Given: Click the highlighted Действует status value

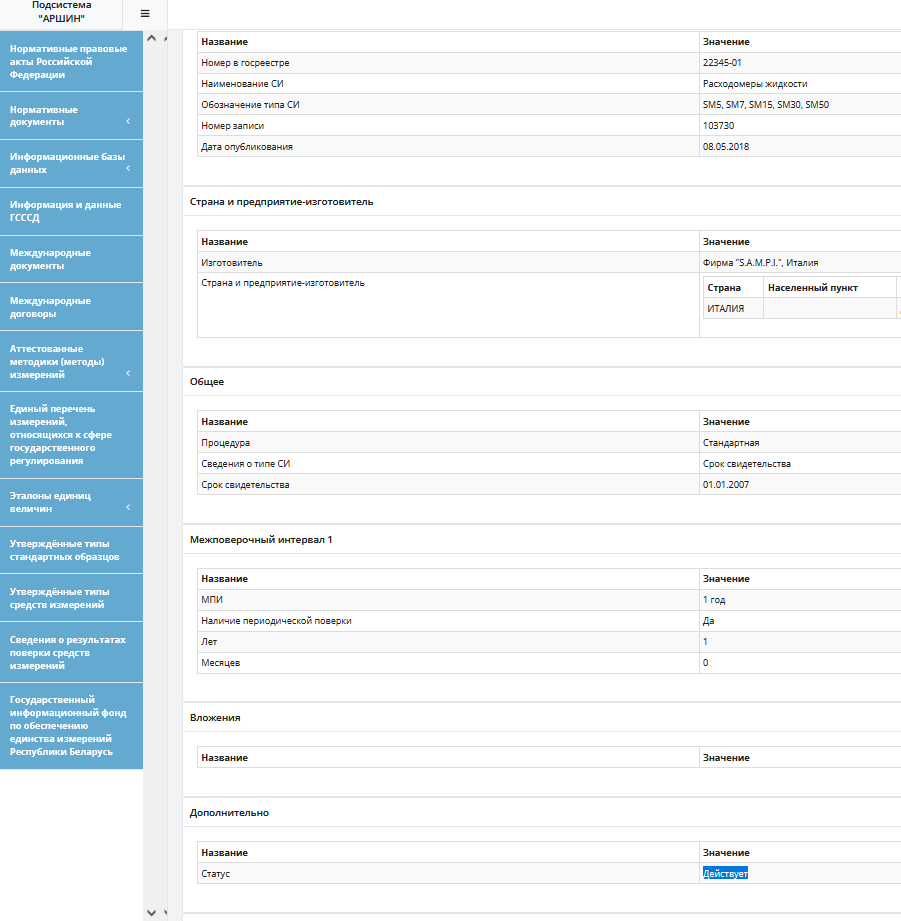Looking at the screenshot, I should [x=725, y=874].
